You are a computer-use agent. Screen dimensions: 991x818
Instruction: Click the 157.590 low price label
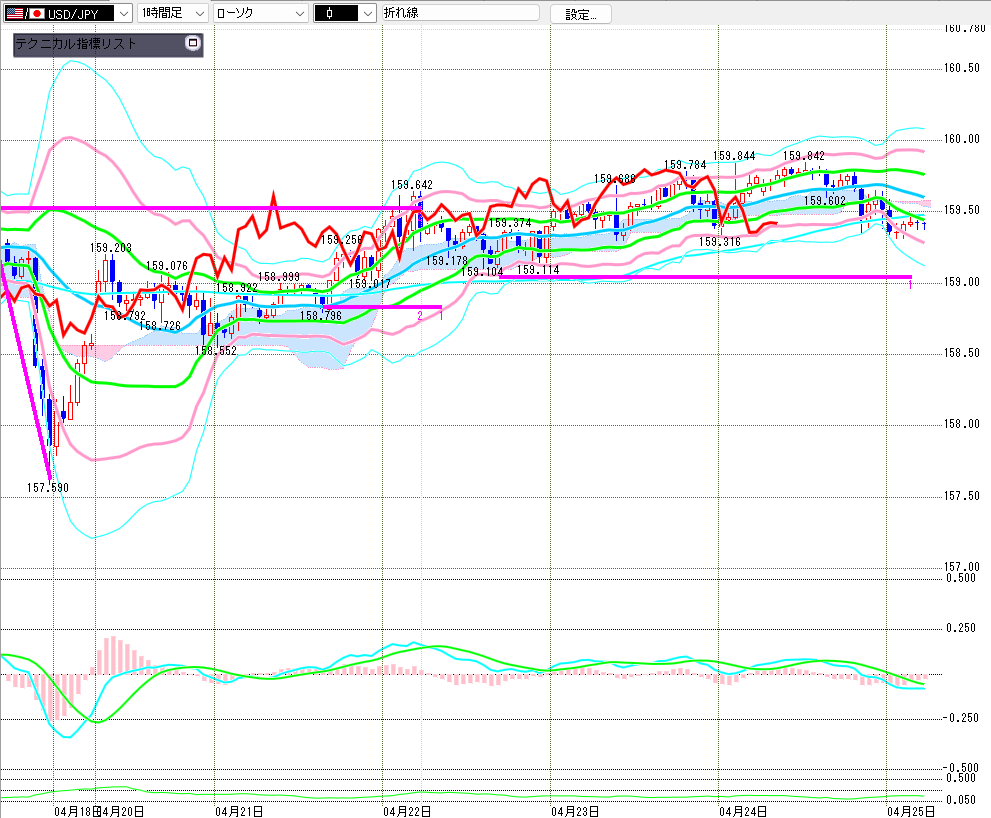[x=48, y=487]
